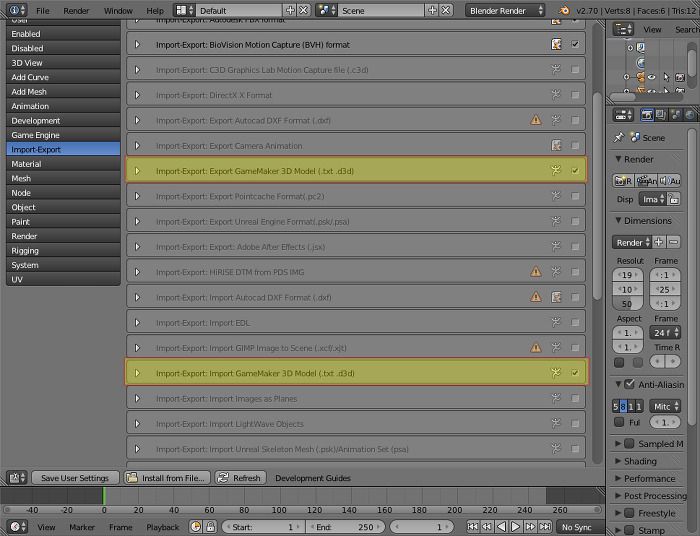Screen dimensions: 700x536
Task: Play animation in reverse
Action: 501,527
